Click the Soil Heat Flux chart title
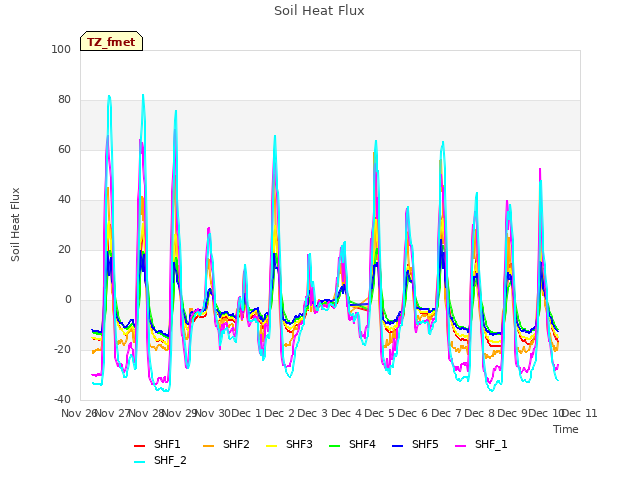Image resolution: width=640 pixels, height=480 pixels. [319, 11]
